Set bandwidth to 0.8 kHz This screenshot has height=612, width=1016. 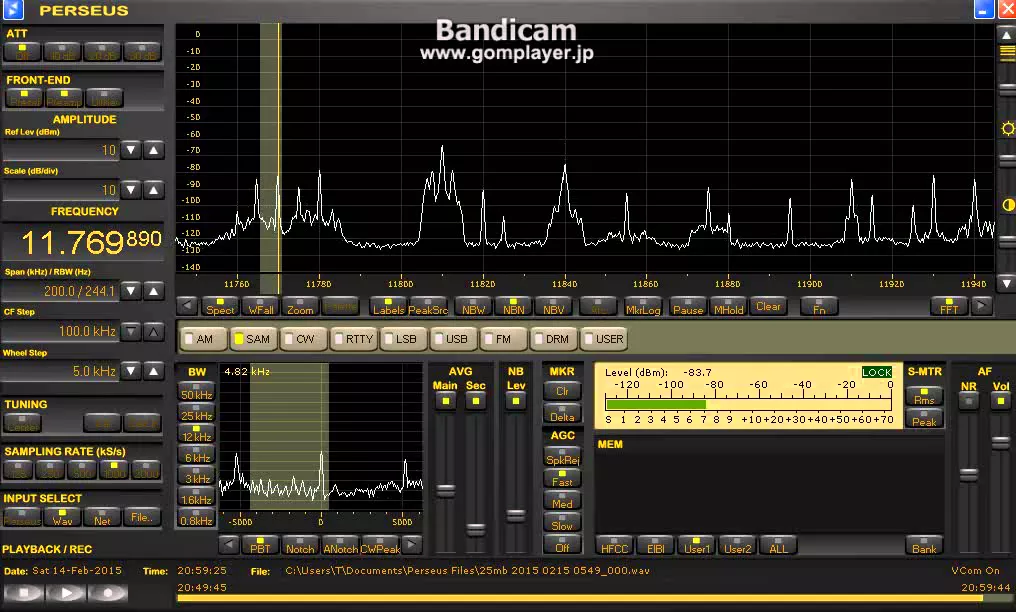click(196, 518)
